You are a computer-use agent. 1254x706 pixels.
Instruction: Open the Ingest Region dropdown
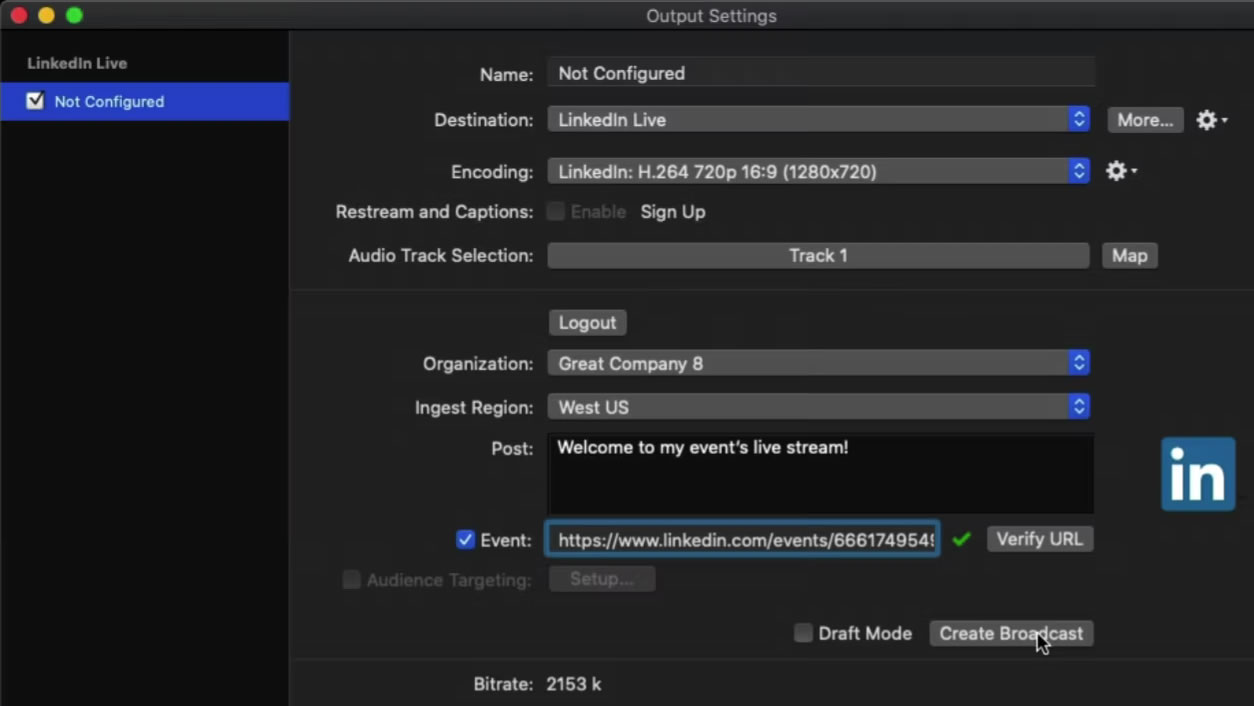click(818, 408)
